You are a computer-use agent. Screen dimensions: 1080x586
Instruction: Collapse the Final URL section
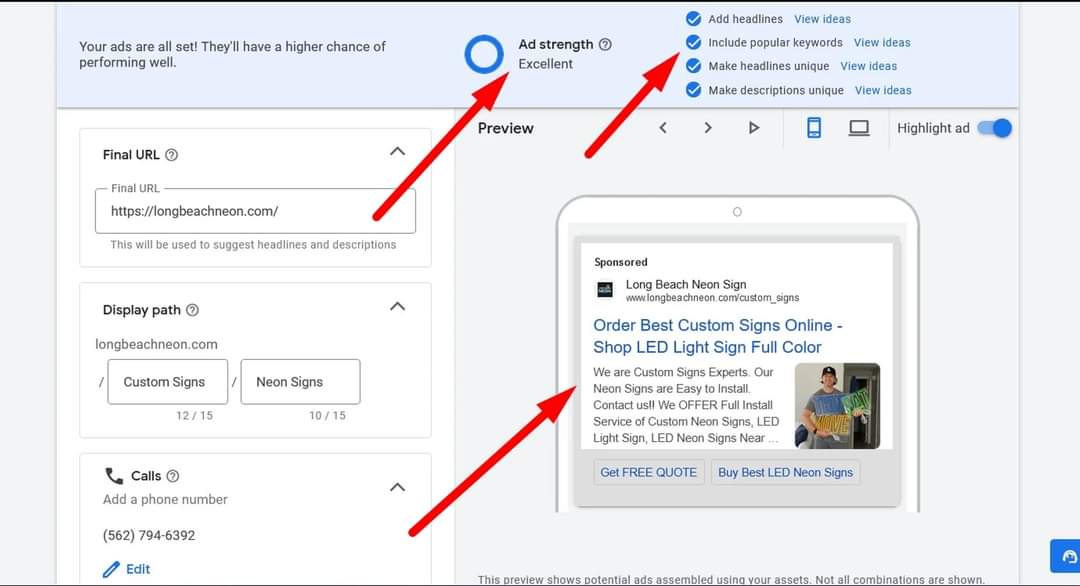397,151
